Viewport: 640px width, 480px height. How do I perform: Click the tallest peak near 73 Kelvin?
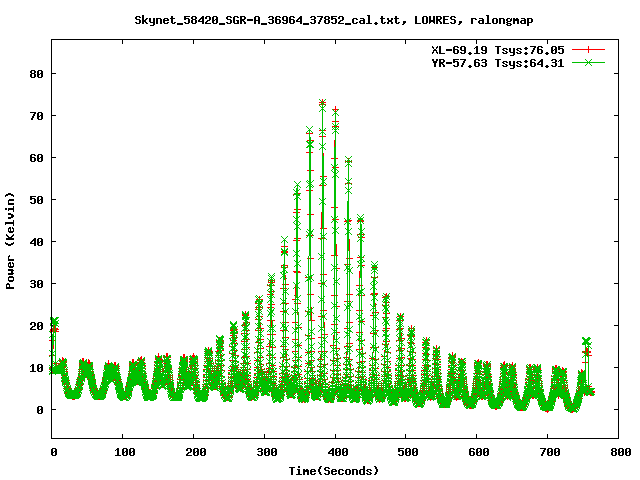(322, 103)
